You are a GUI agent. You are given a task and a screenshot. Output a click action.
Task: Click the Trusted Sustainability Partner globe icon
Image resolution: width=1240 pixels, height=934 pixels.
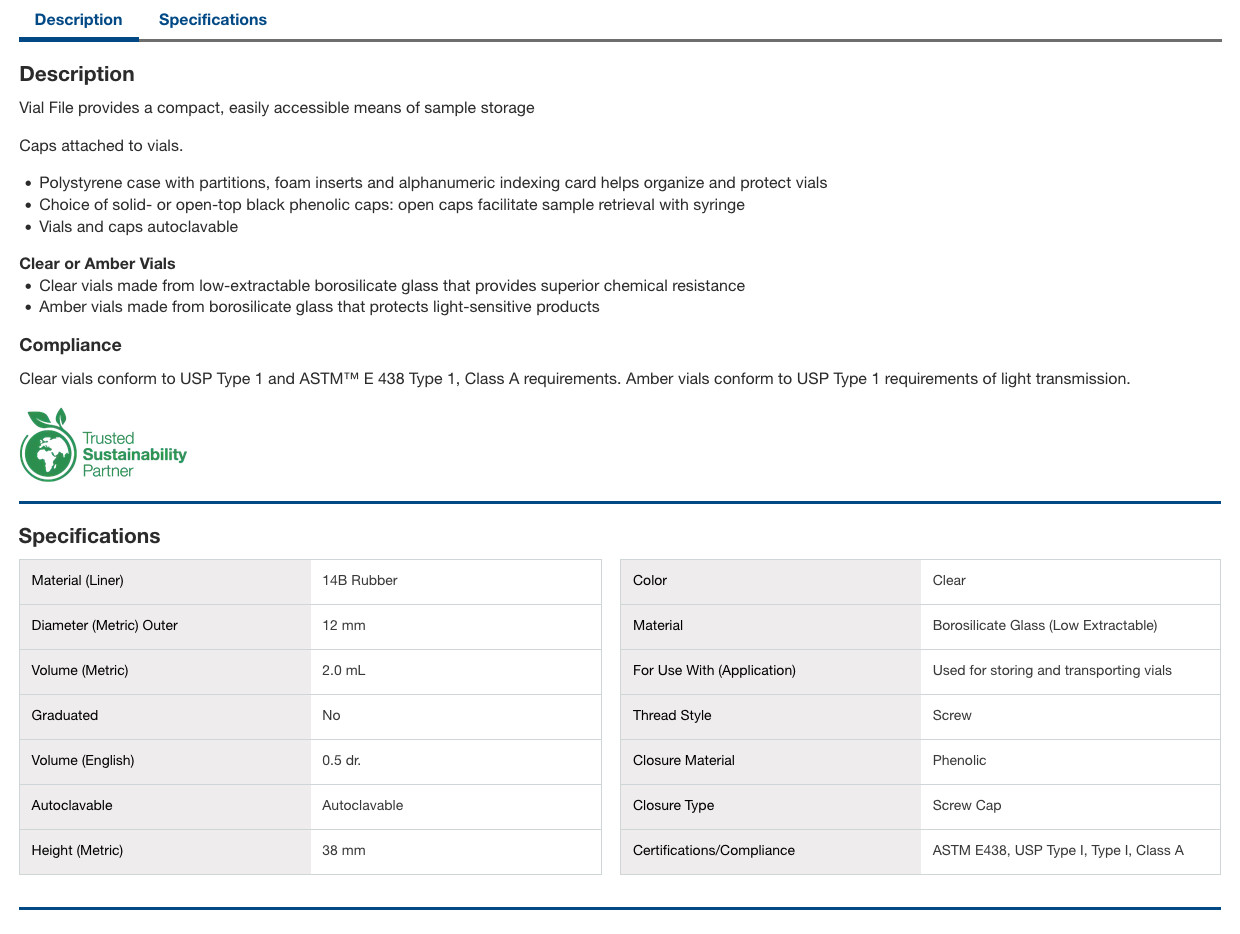click(x=48, y=445)
